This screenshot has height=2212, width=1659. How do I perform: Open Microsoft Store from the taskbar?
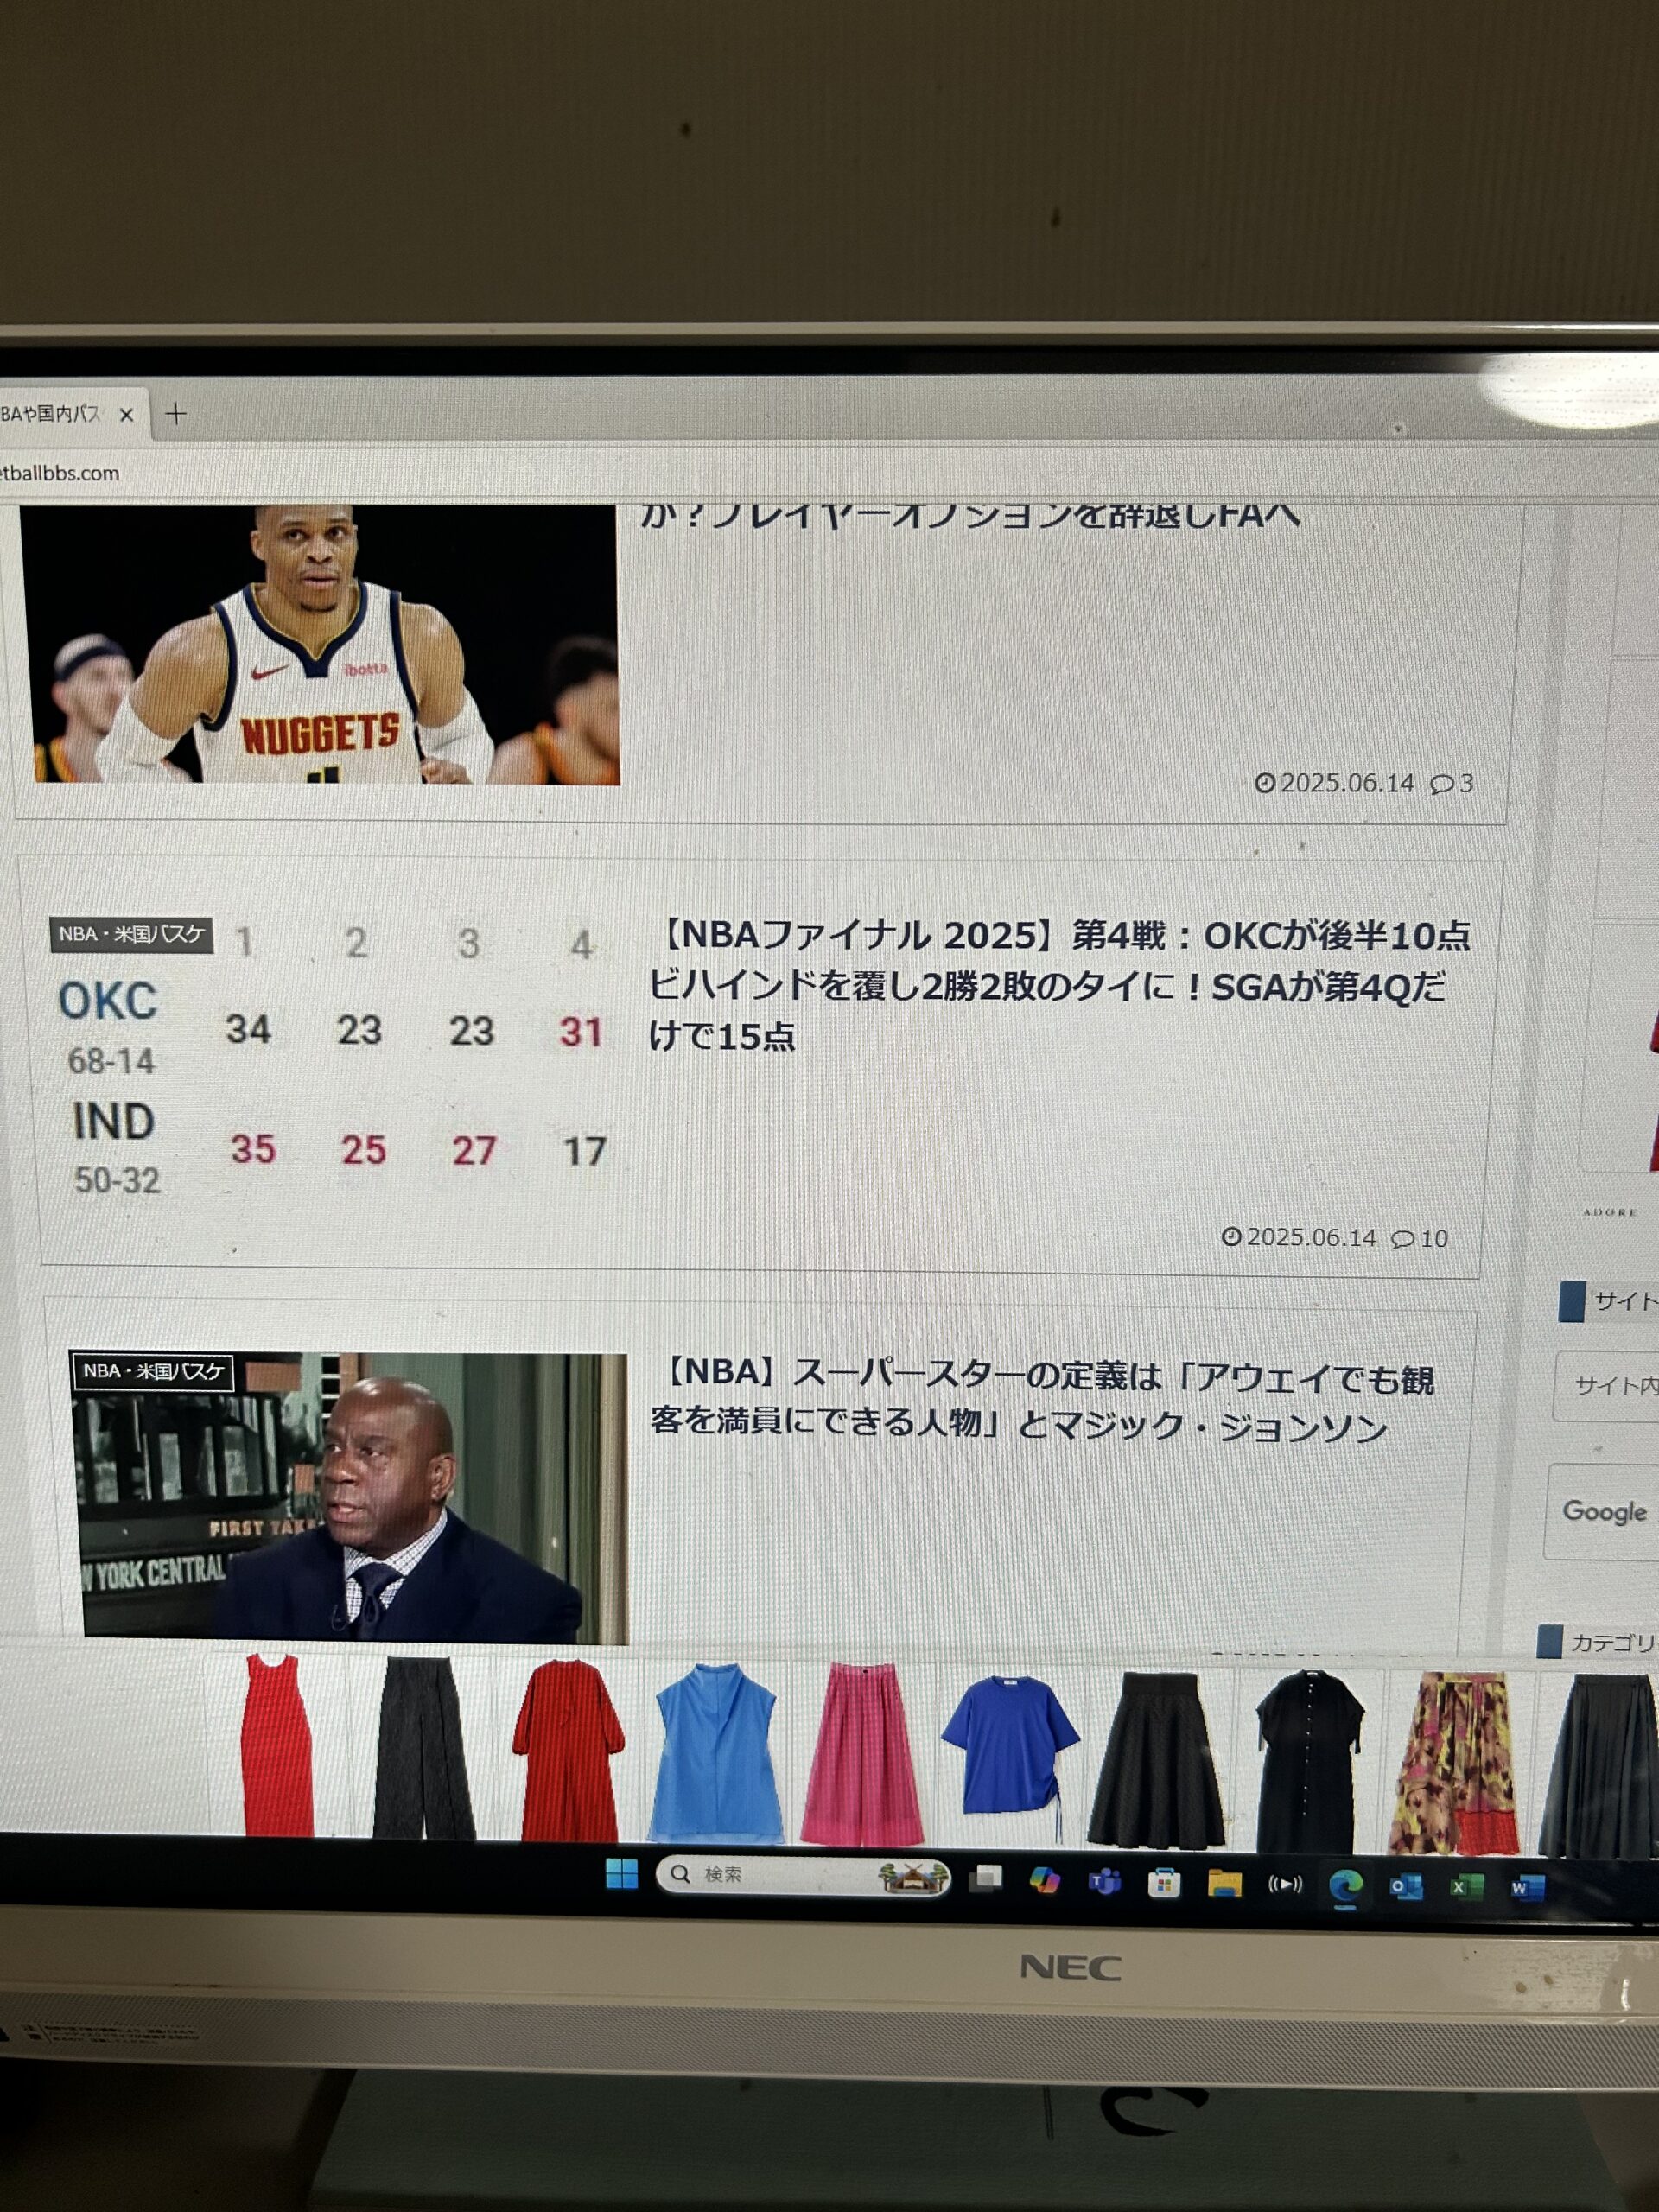[x=1164, y=1884]
